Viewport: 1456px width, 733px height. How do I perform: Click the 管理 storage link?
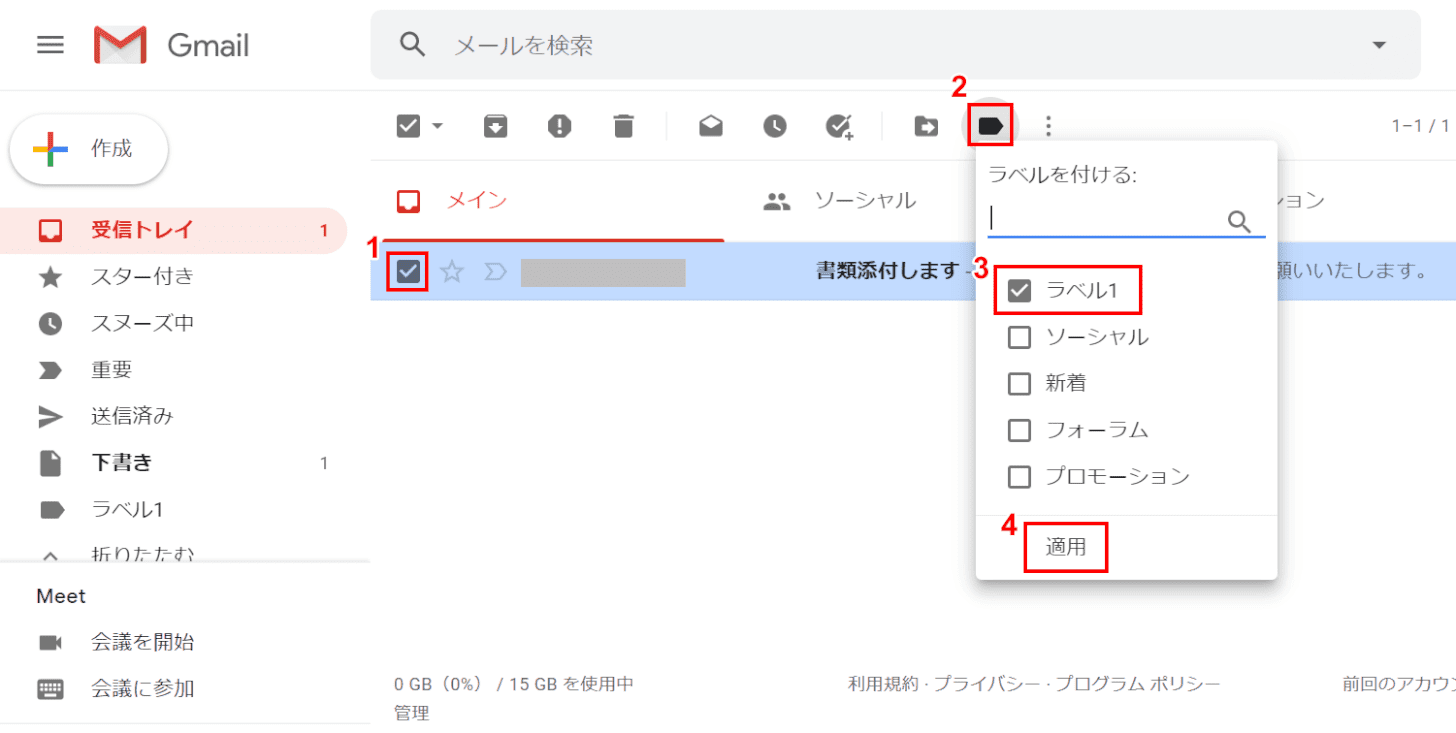412,713
